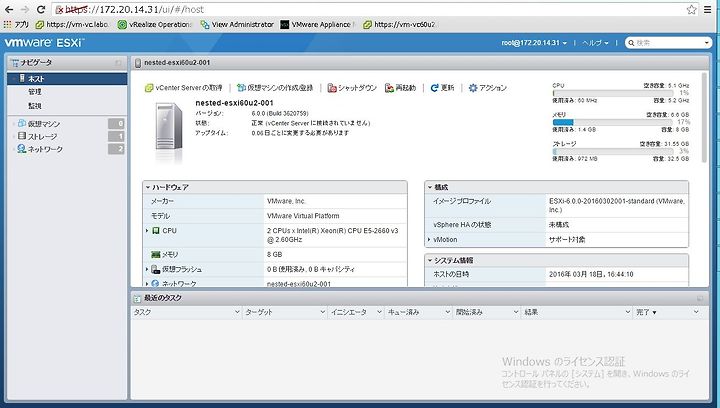Reload the page with browser refresh icon
Image resolution: width=720 pixels, height=408 pixels.
point(41,9)
